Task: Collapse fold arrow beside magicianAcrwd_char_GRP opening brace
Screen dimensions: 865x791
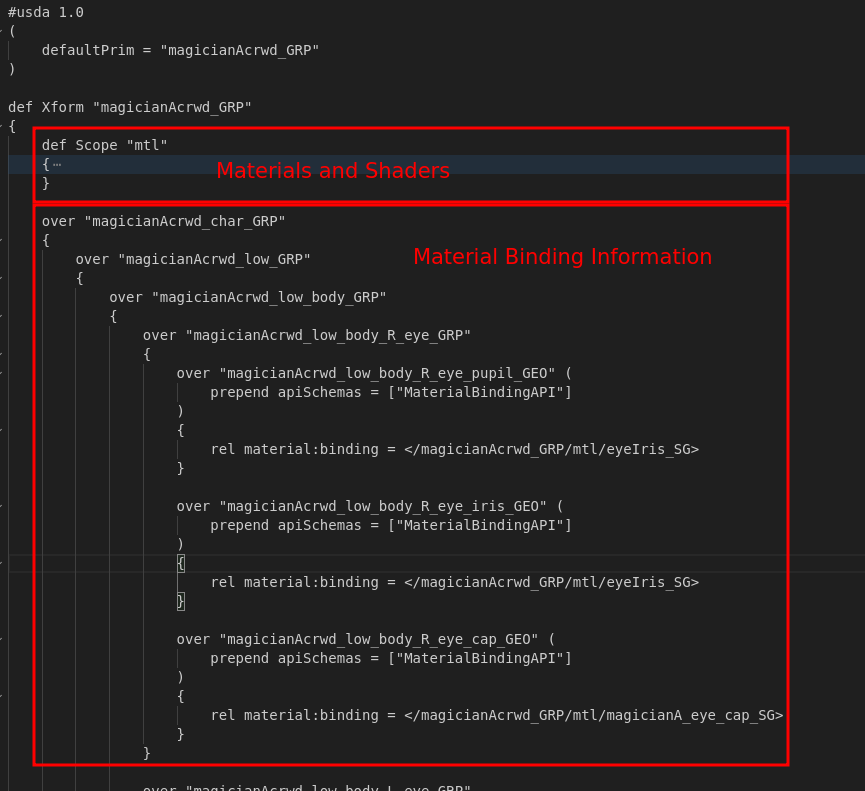Action: coord(2,240)
